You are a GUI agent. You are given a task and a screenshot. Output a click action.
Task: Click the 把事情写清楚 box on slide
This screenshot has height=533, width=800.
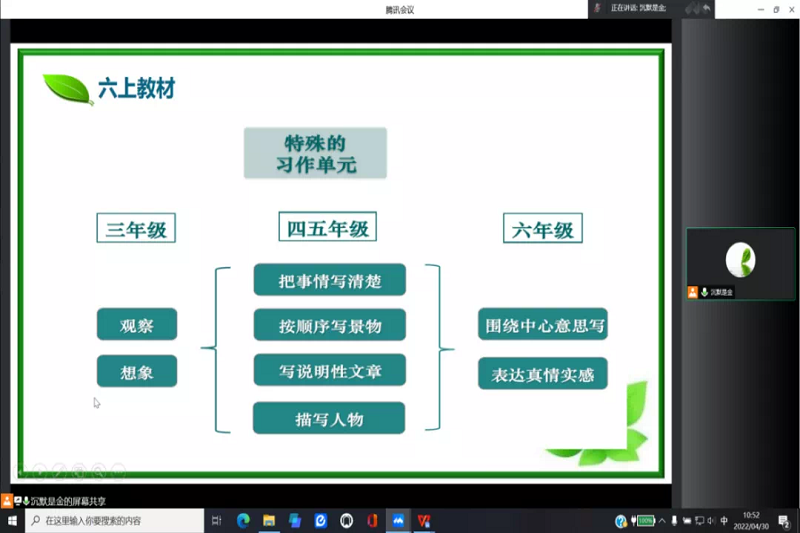point(329,280)
